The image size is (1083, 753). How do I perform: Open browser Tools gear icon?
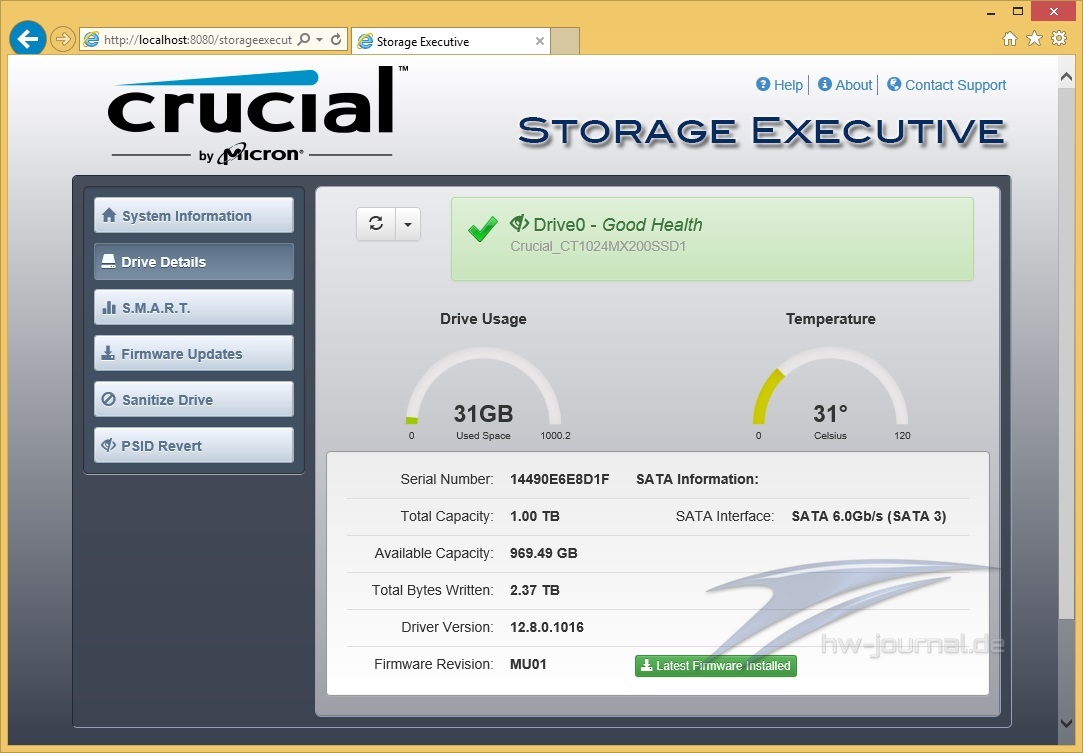[1059, 39]
